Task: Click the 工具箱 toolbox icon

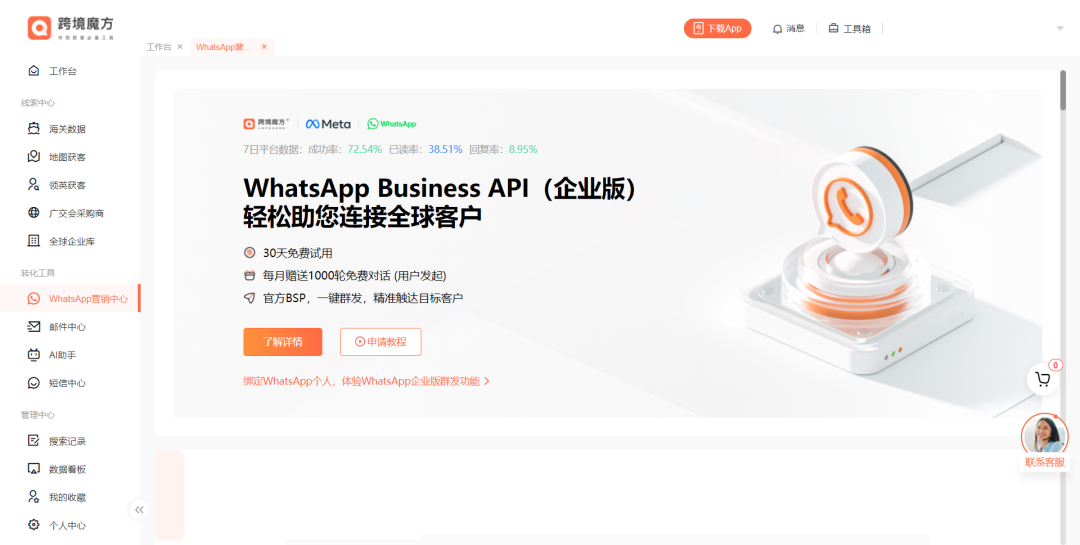Action: pos(833,28)
